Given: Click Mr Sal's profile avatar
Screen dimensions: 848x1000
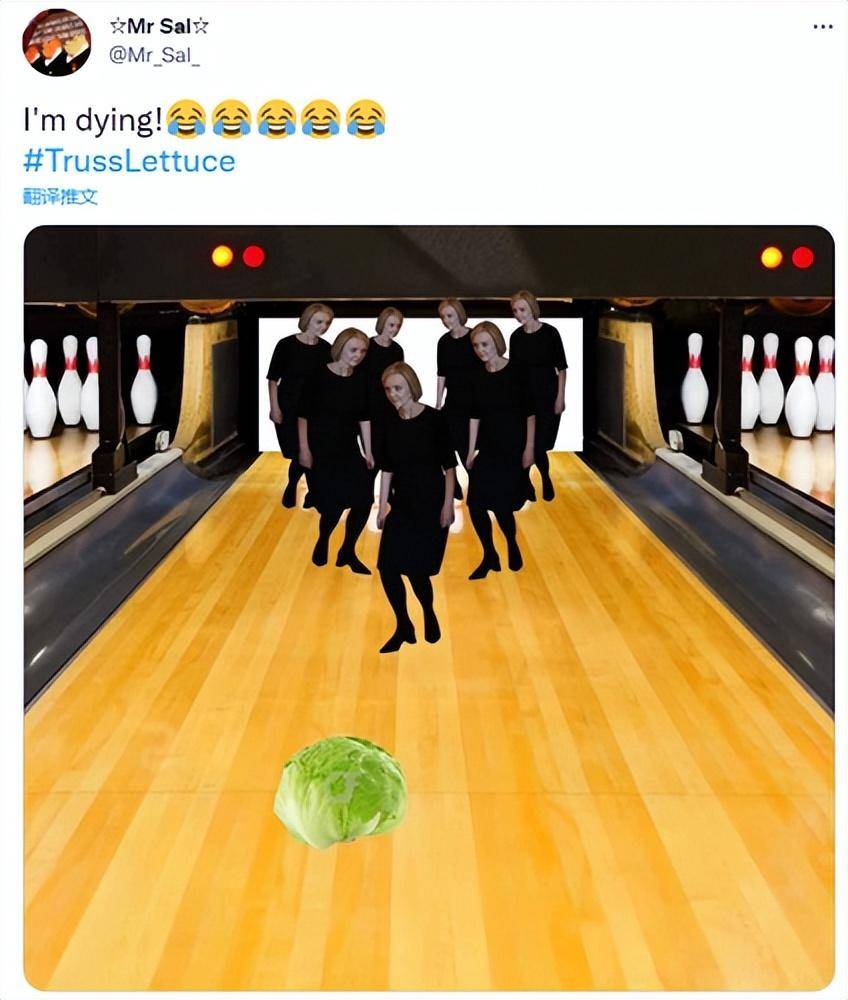Looking at the screenshot, I should pos(57,42).
